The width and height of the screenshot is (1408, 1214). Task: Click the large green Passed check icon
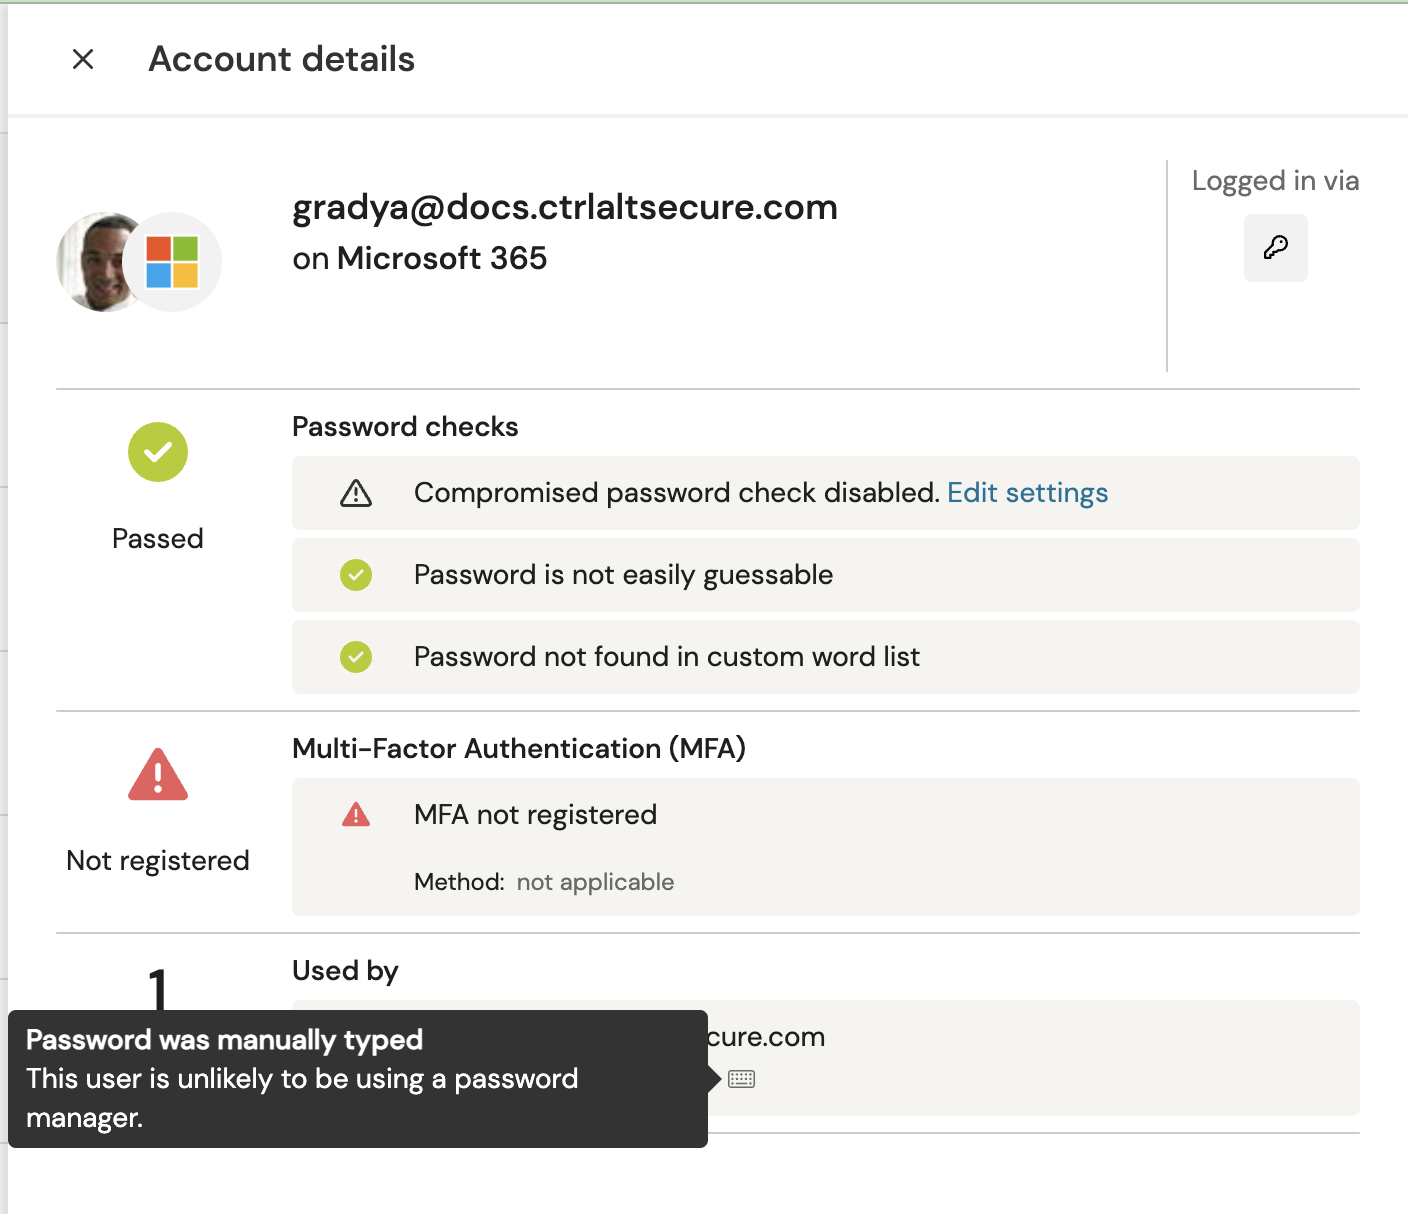[x=158, y=452]
